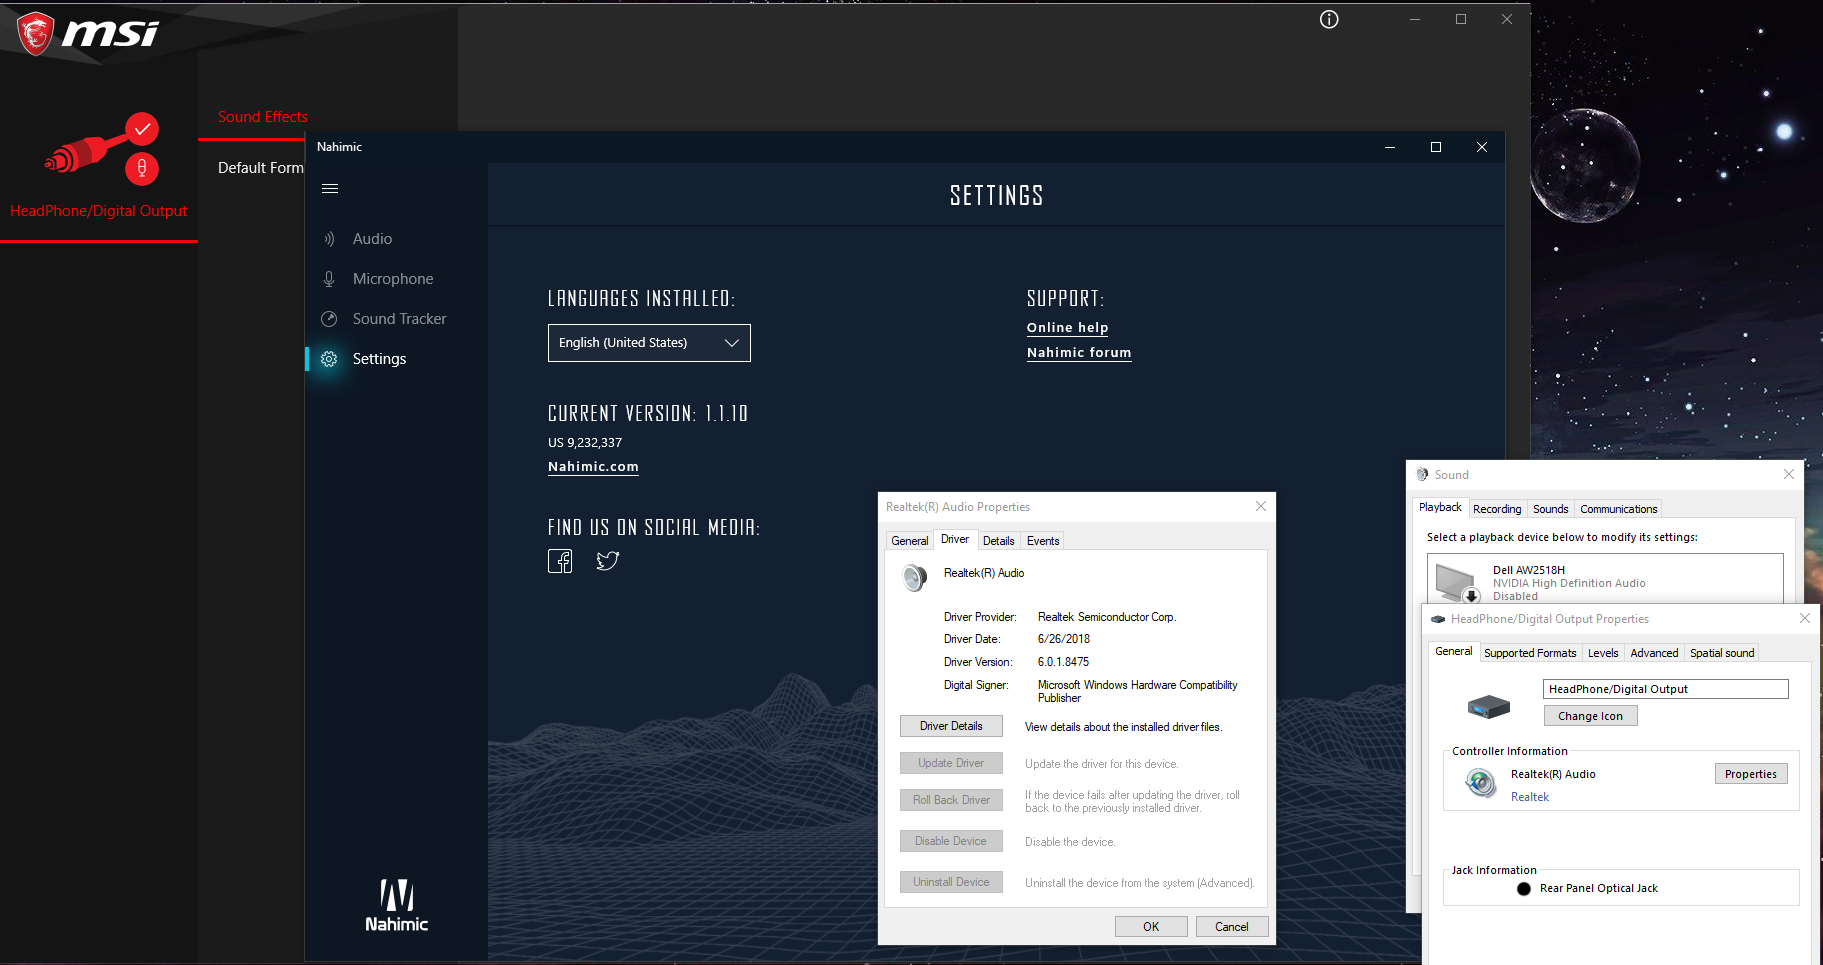Open the Nahimic forum link
1823x965 pixels.
coord(1079,353)
